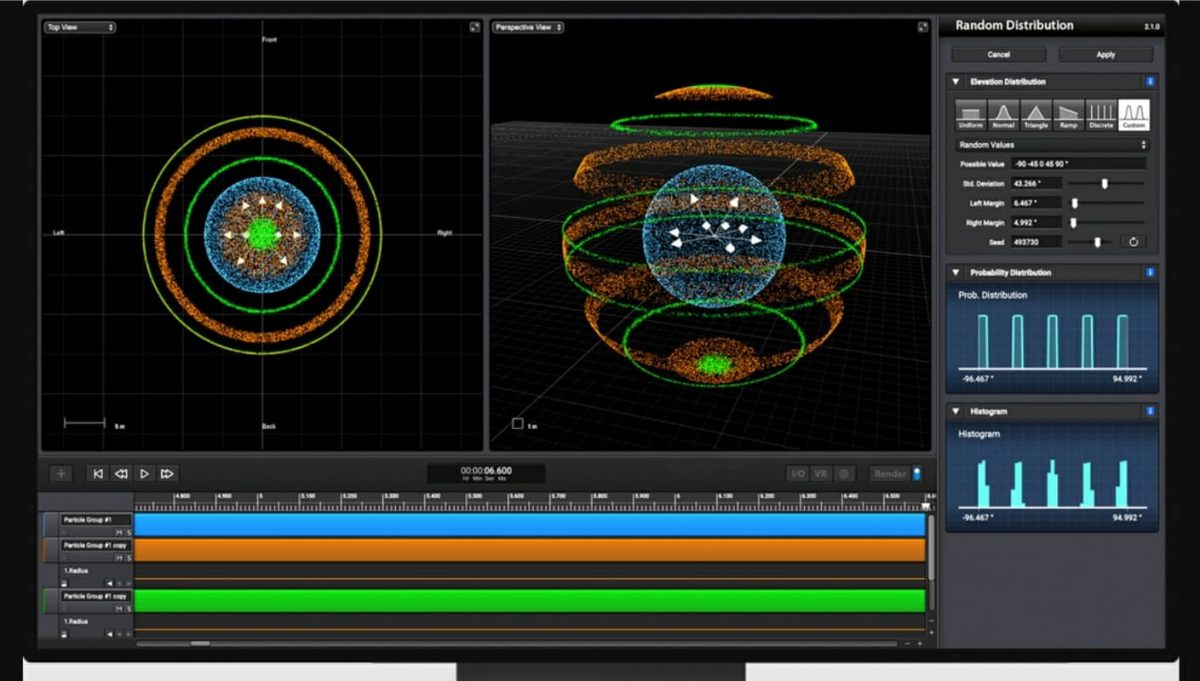The image size is (1200, 681).
Task: Click the info icon on Elevation Distribution
Action: tap(1150, 81)
